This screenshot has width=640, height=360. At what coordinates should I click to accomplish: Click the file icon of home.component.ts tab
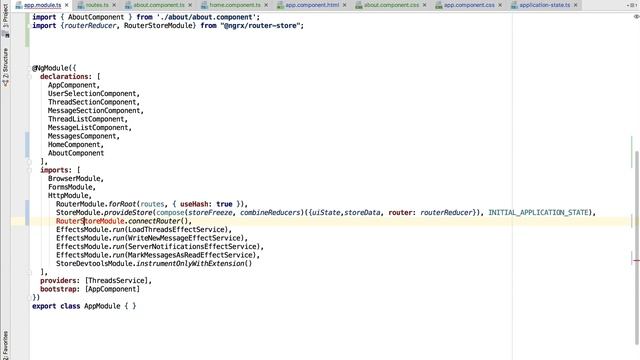tap(204, 5)
